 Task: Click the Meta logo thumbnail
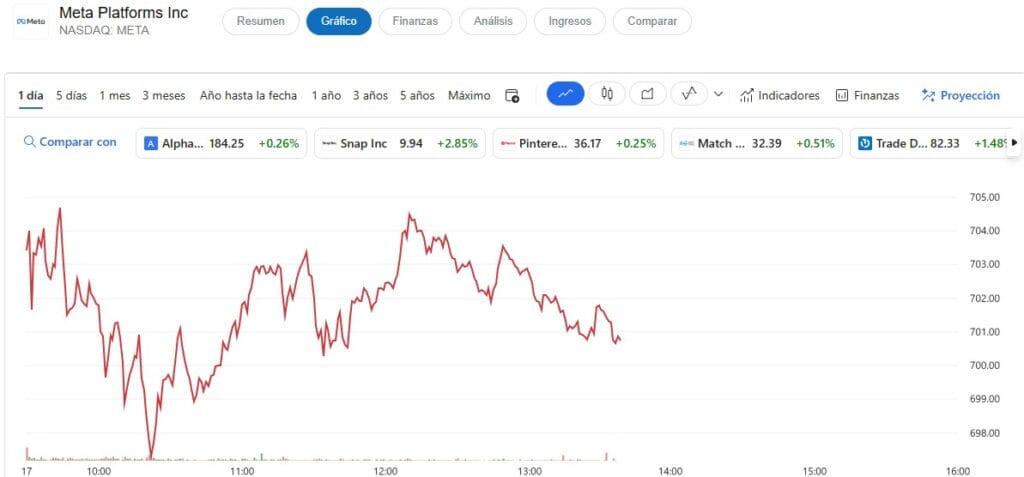31,22
